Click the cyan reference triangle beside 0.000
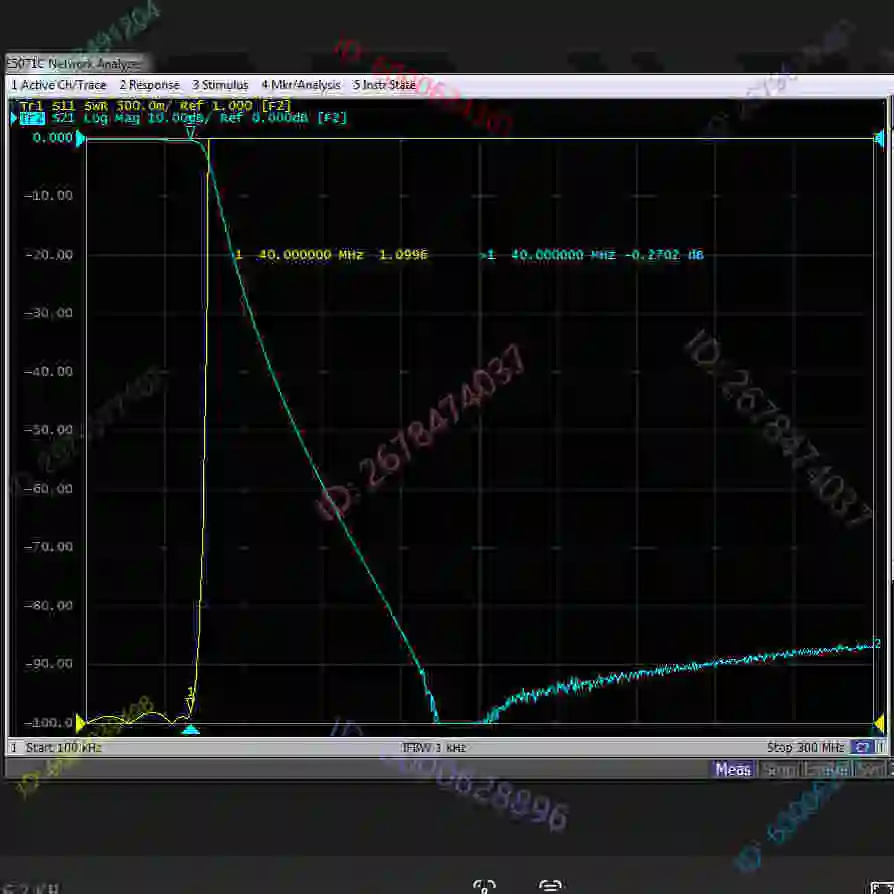The width and height of the screenshot is (894, 894). (x=80, y=138)
